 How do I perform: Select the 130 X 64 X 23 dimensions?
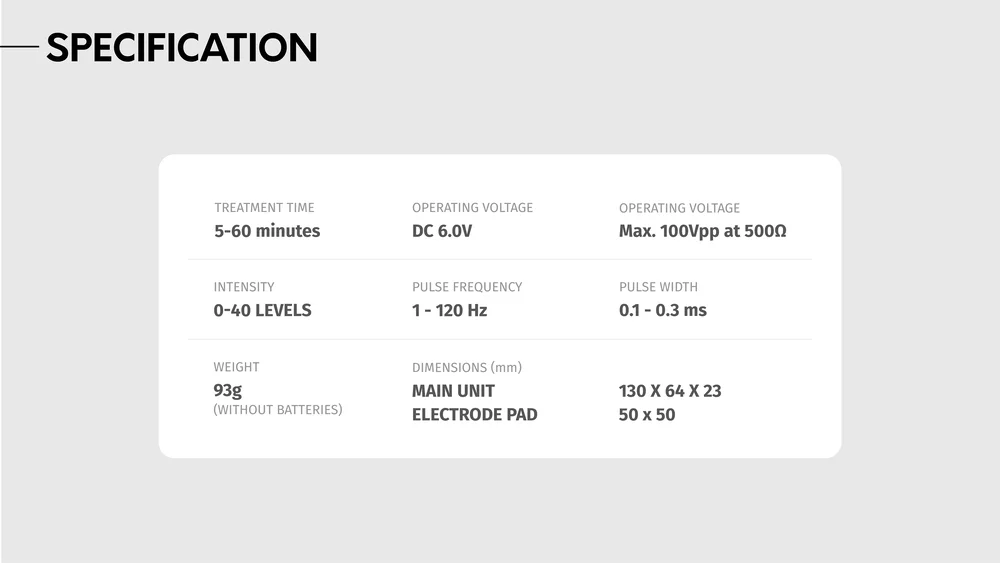(670, 391)
